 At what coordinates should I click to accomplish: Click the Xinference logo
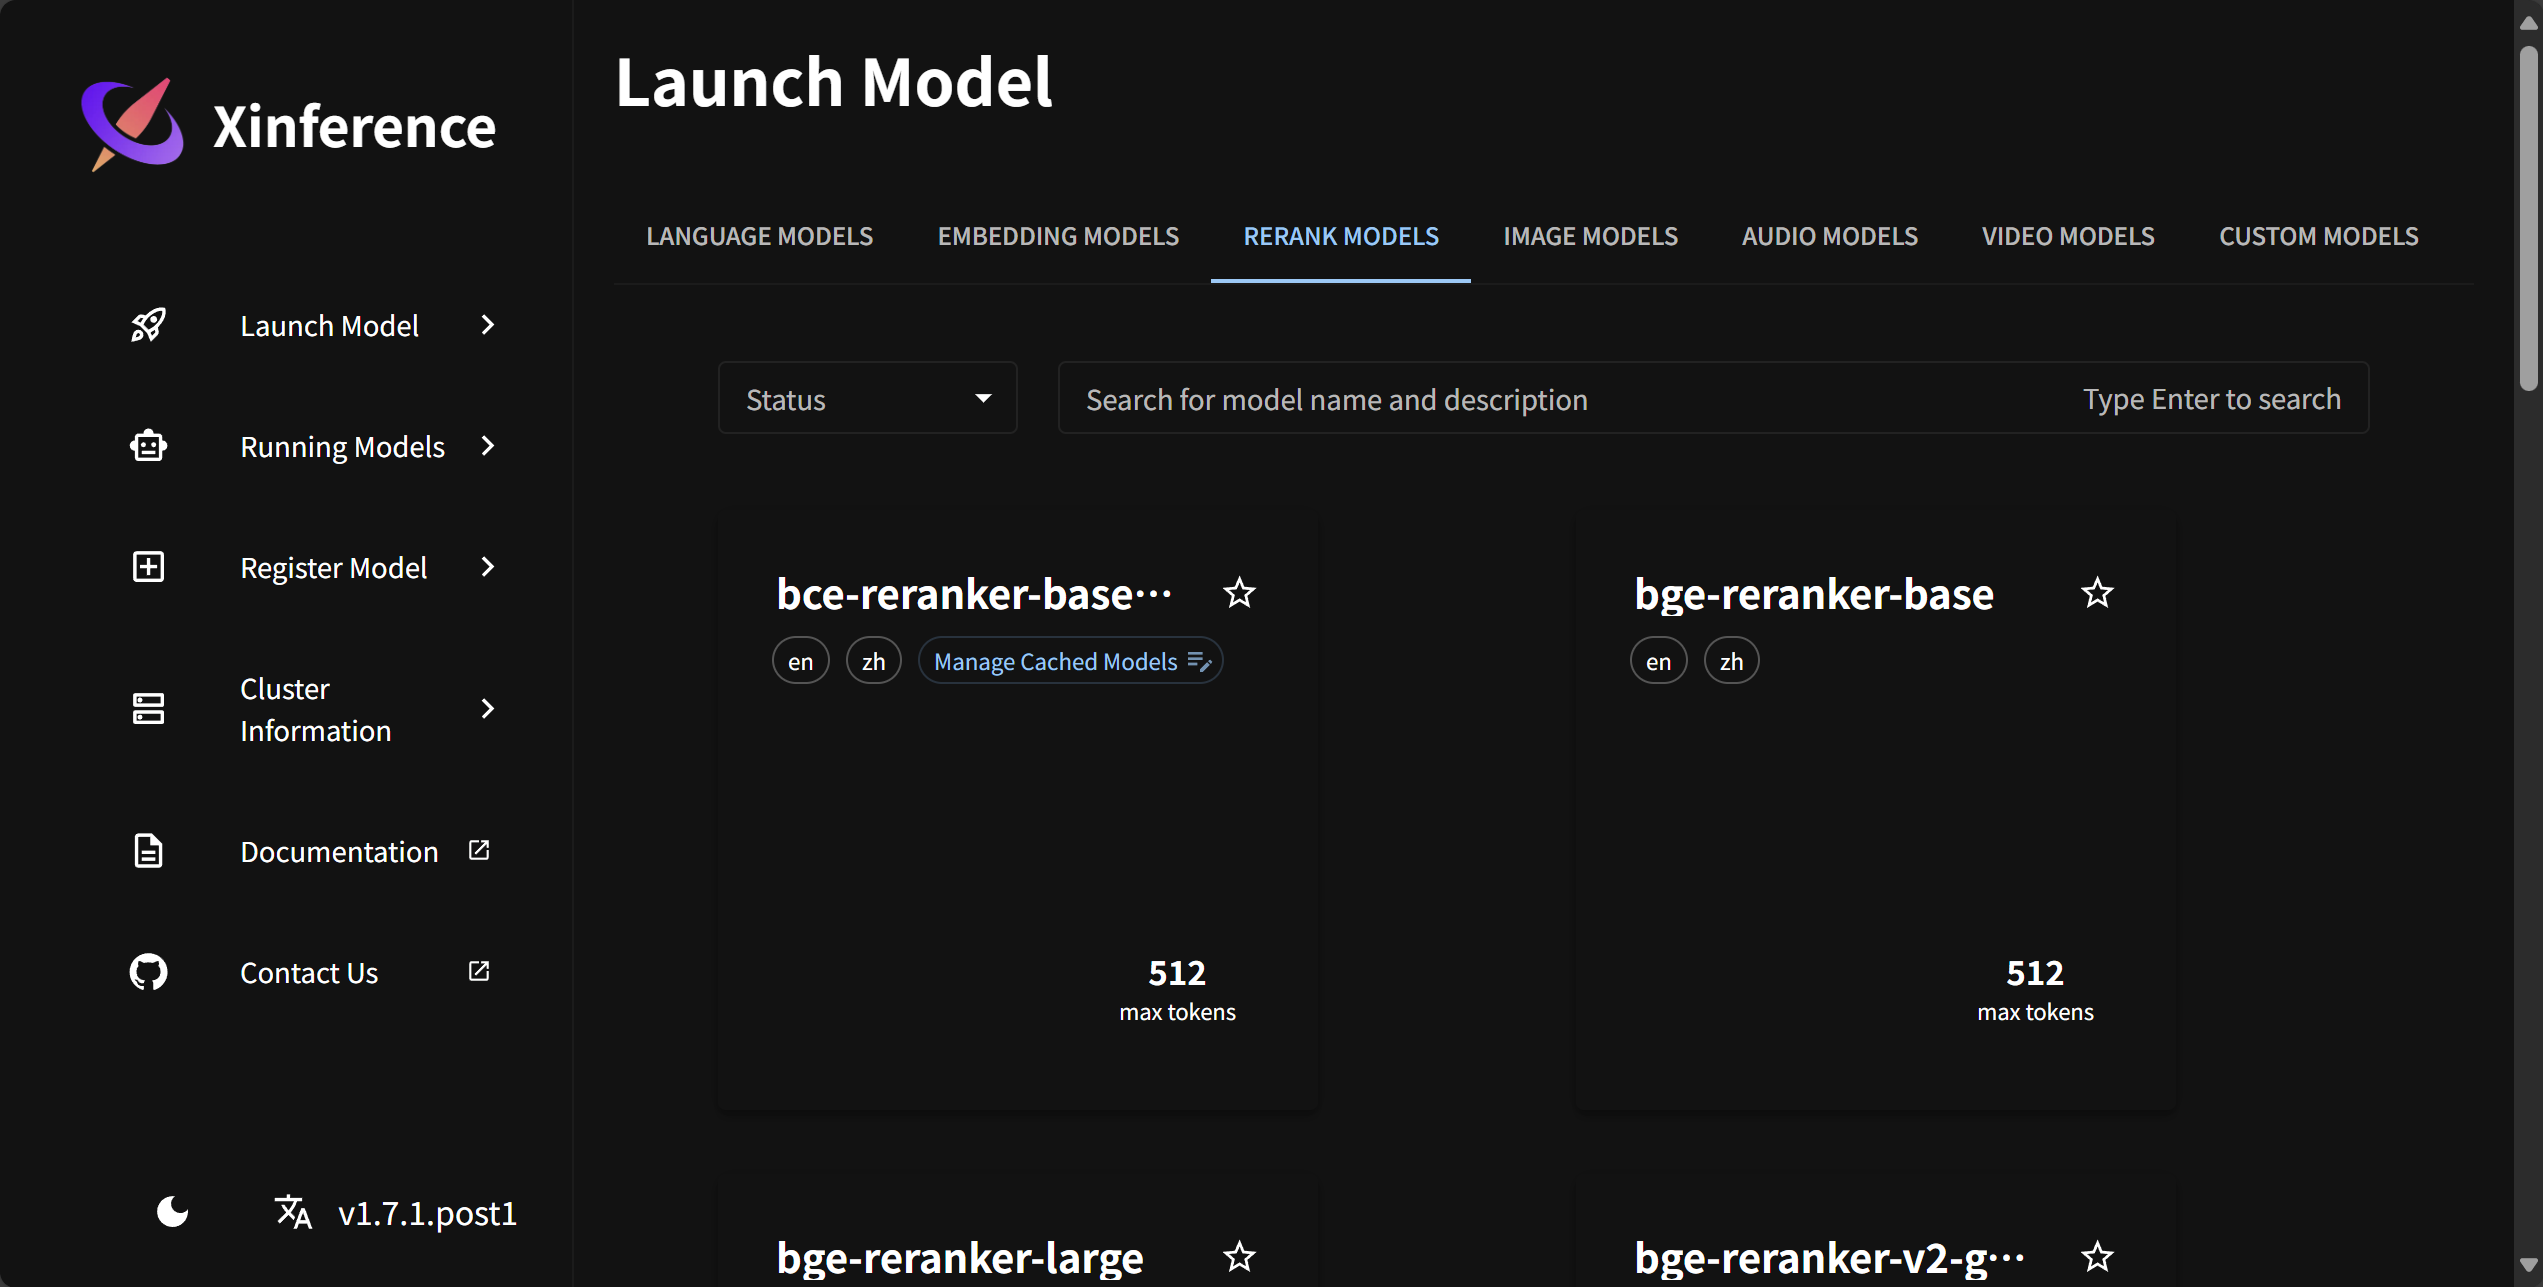pos(133,125)
